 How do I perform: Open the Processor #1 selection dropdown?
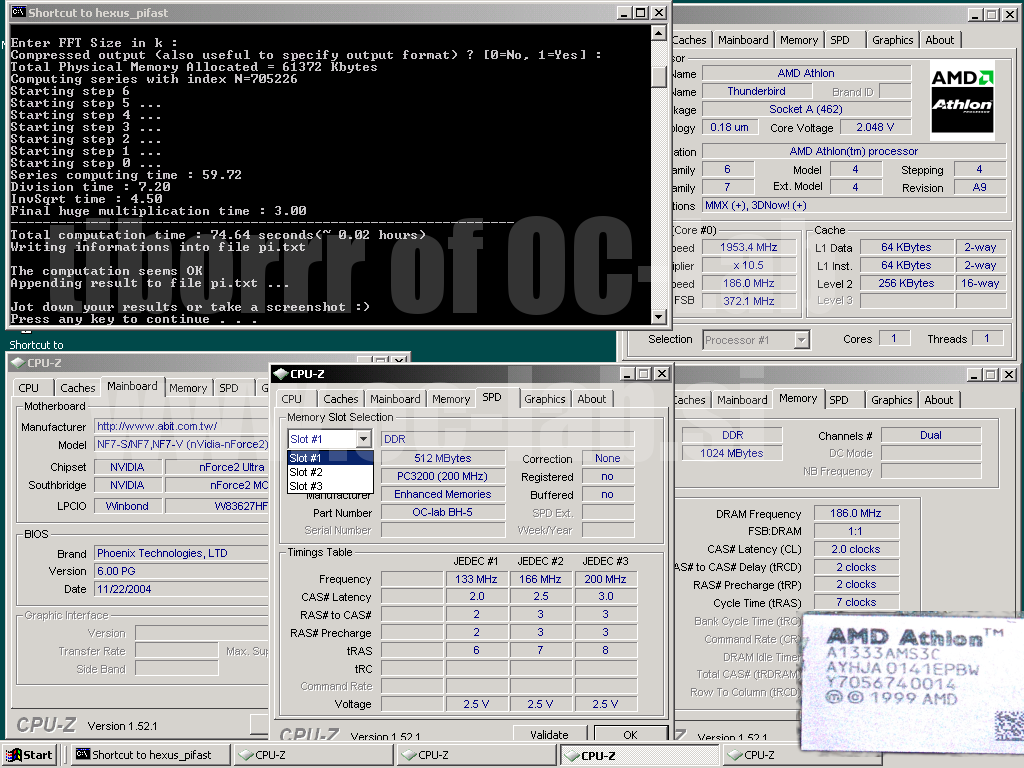pos(802,340)
